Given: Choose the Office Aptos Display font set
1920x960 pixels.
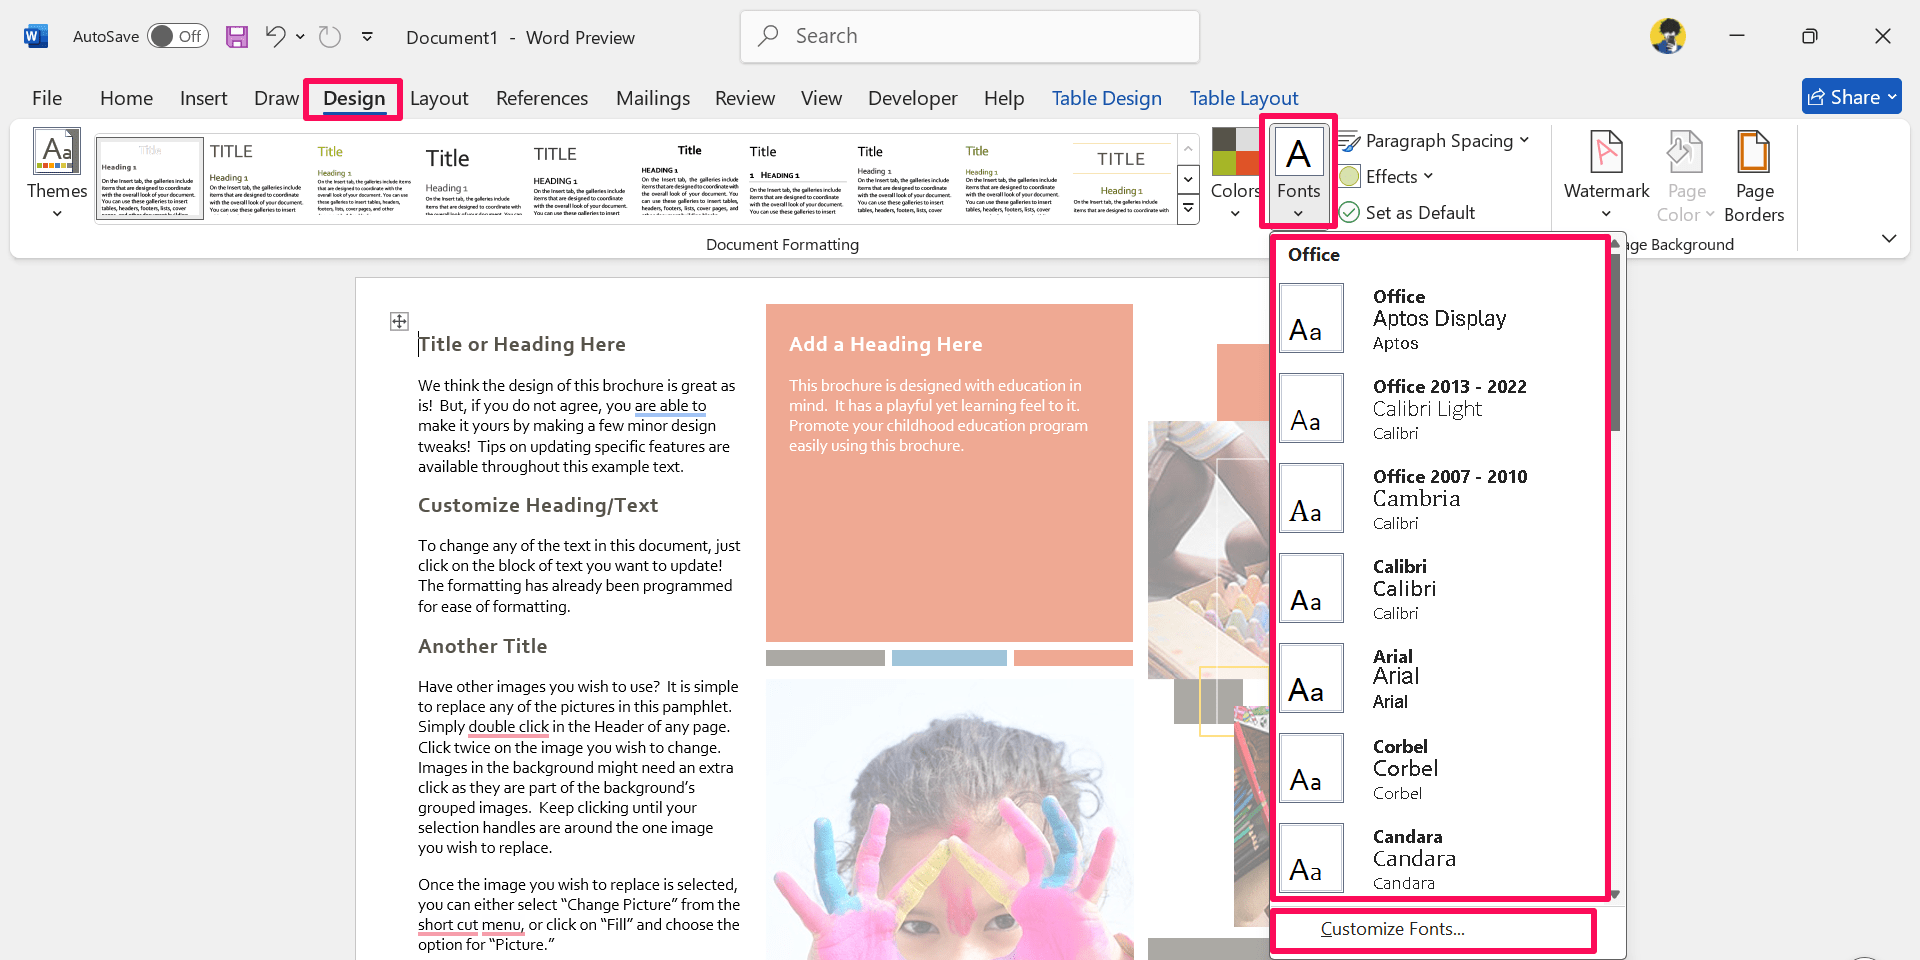Looking at the screenshot, I should (1440, 319).
